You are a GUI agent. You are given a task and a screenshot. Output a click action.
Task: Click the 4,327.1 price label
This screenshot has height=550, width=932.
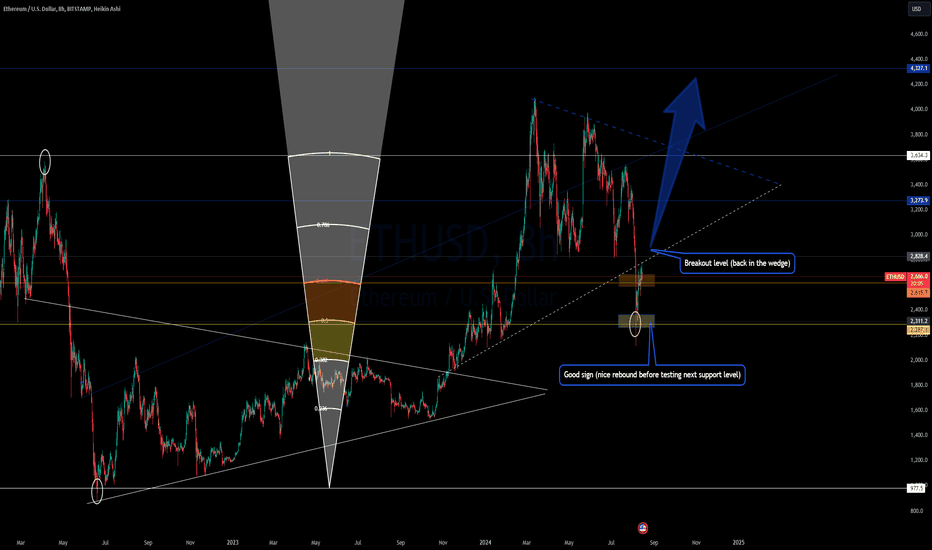coord(918,68)
